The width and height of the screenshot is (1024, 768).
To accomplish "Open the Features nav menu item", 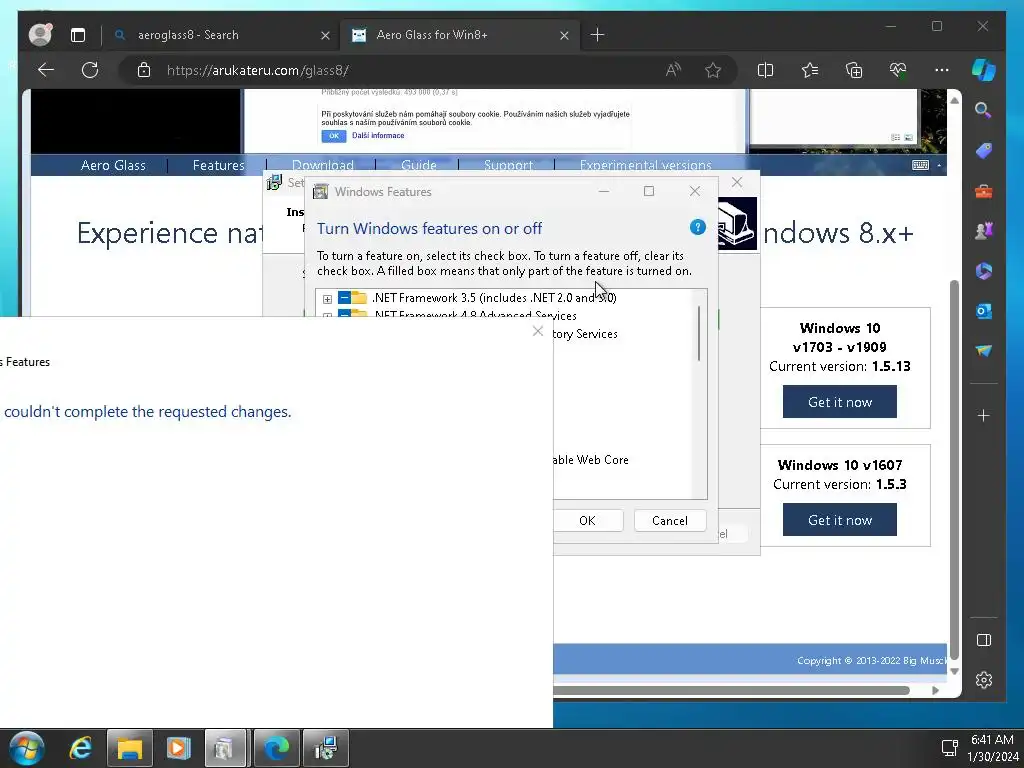I will (218, 165).
